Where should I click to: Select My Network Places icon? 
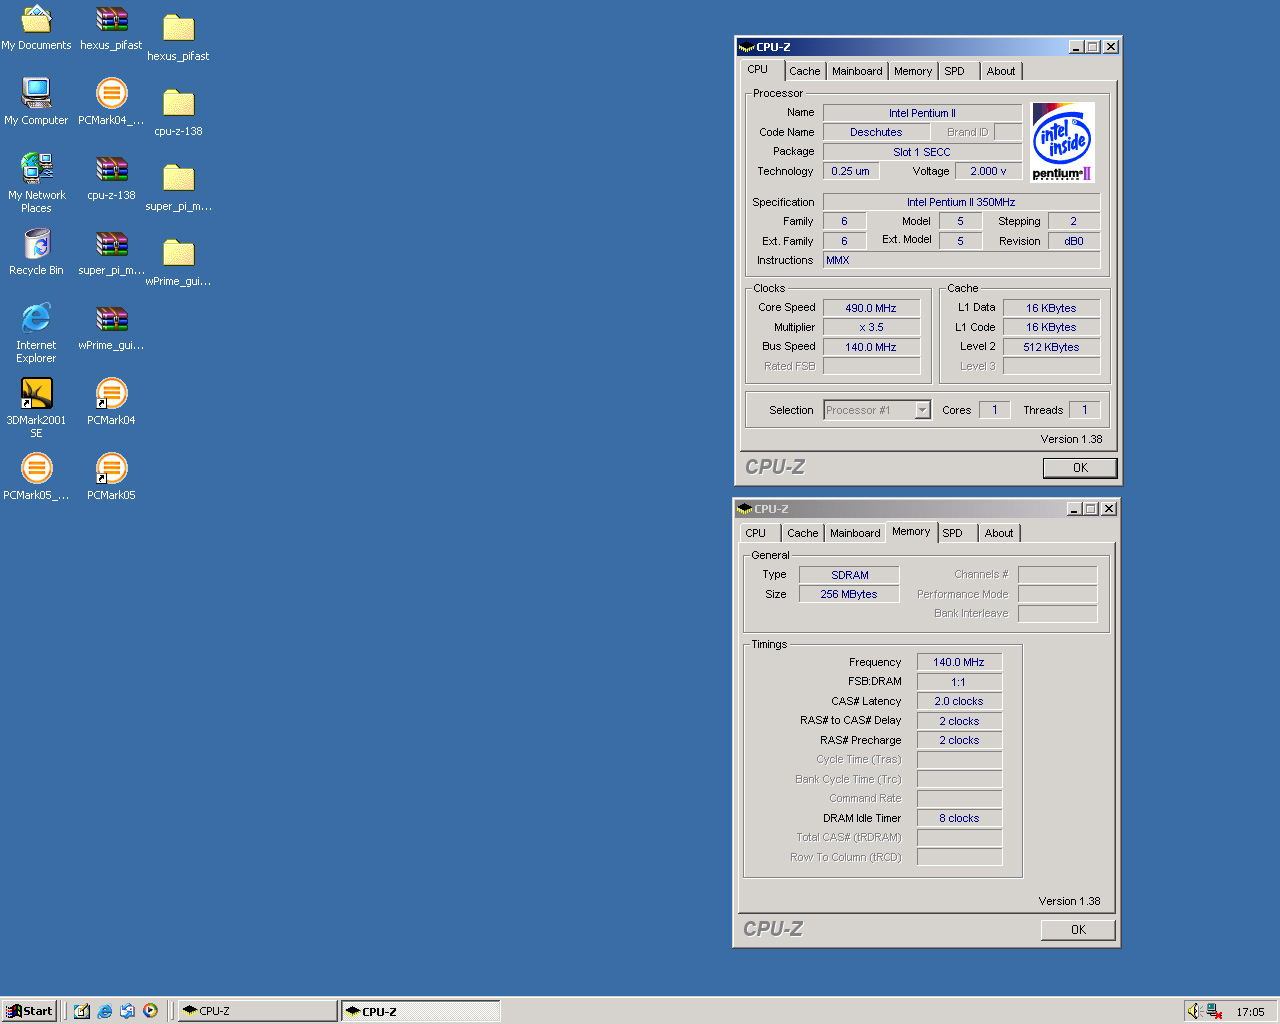(x=36, y=183)
